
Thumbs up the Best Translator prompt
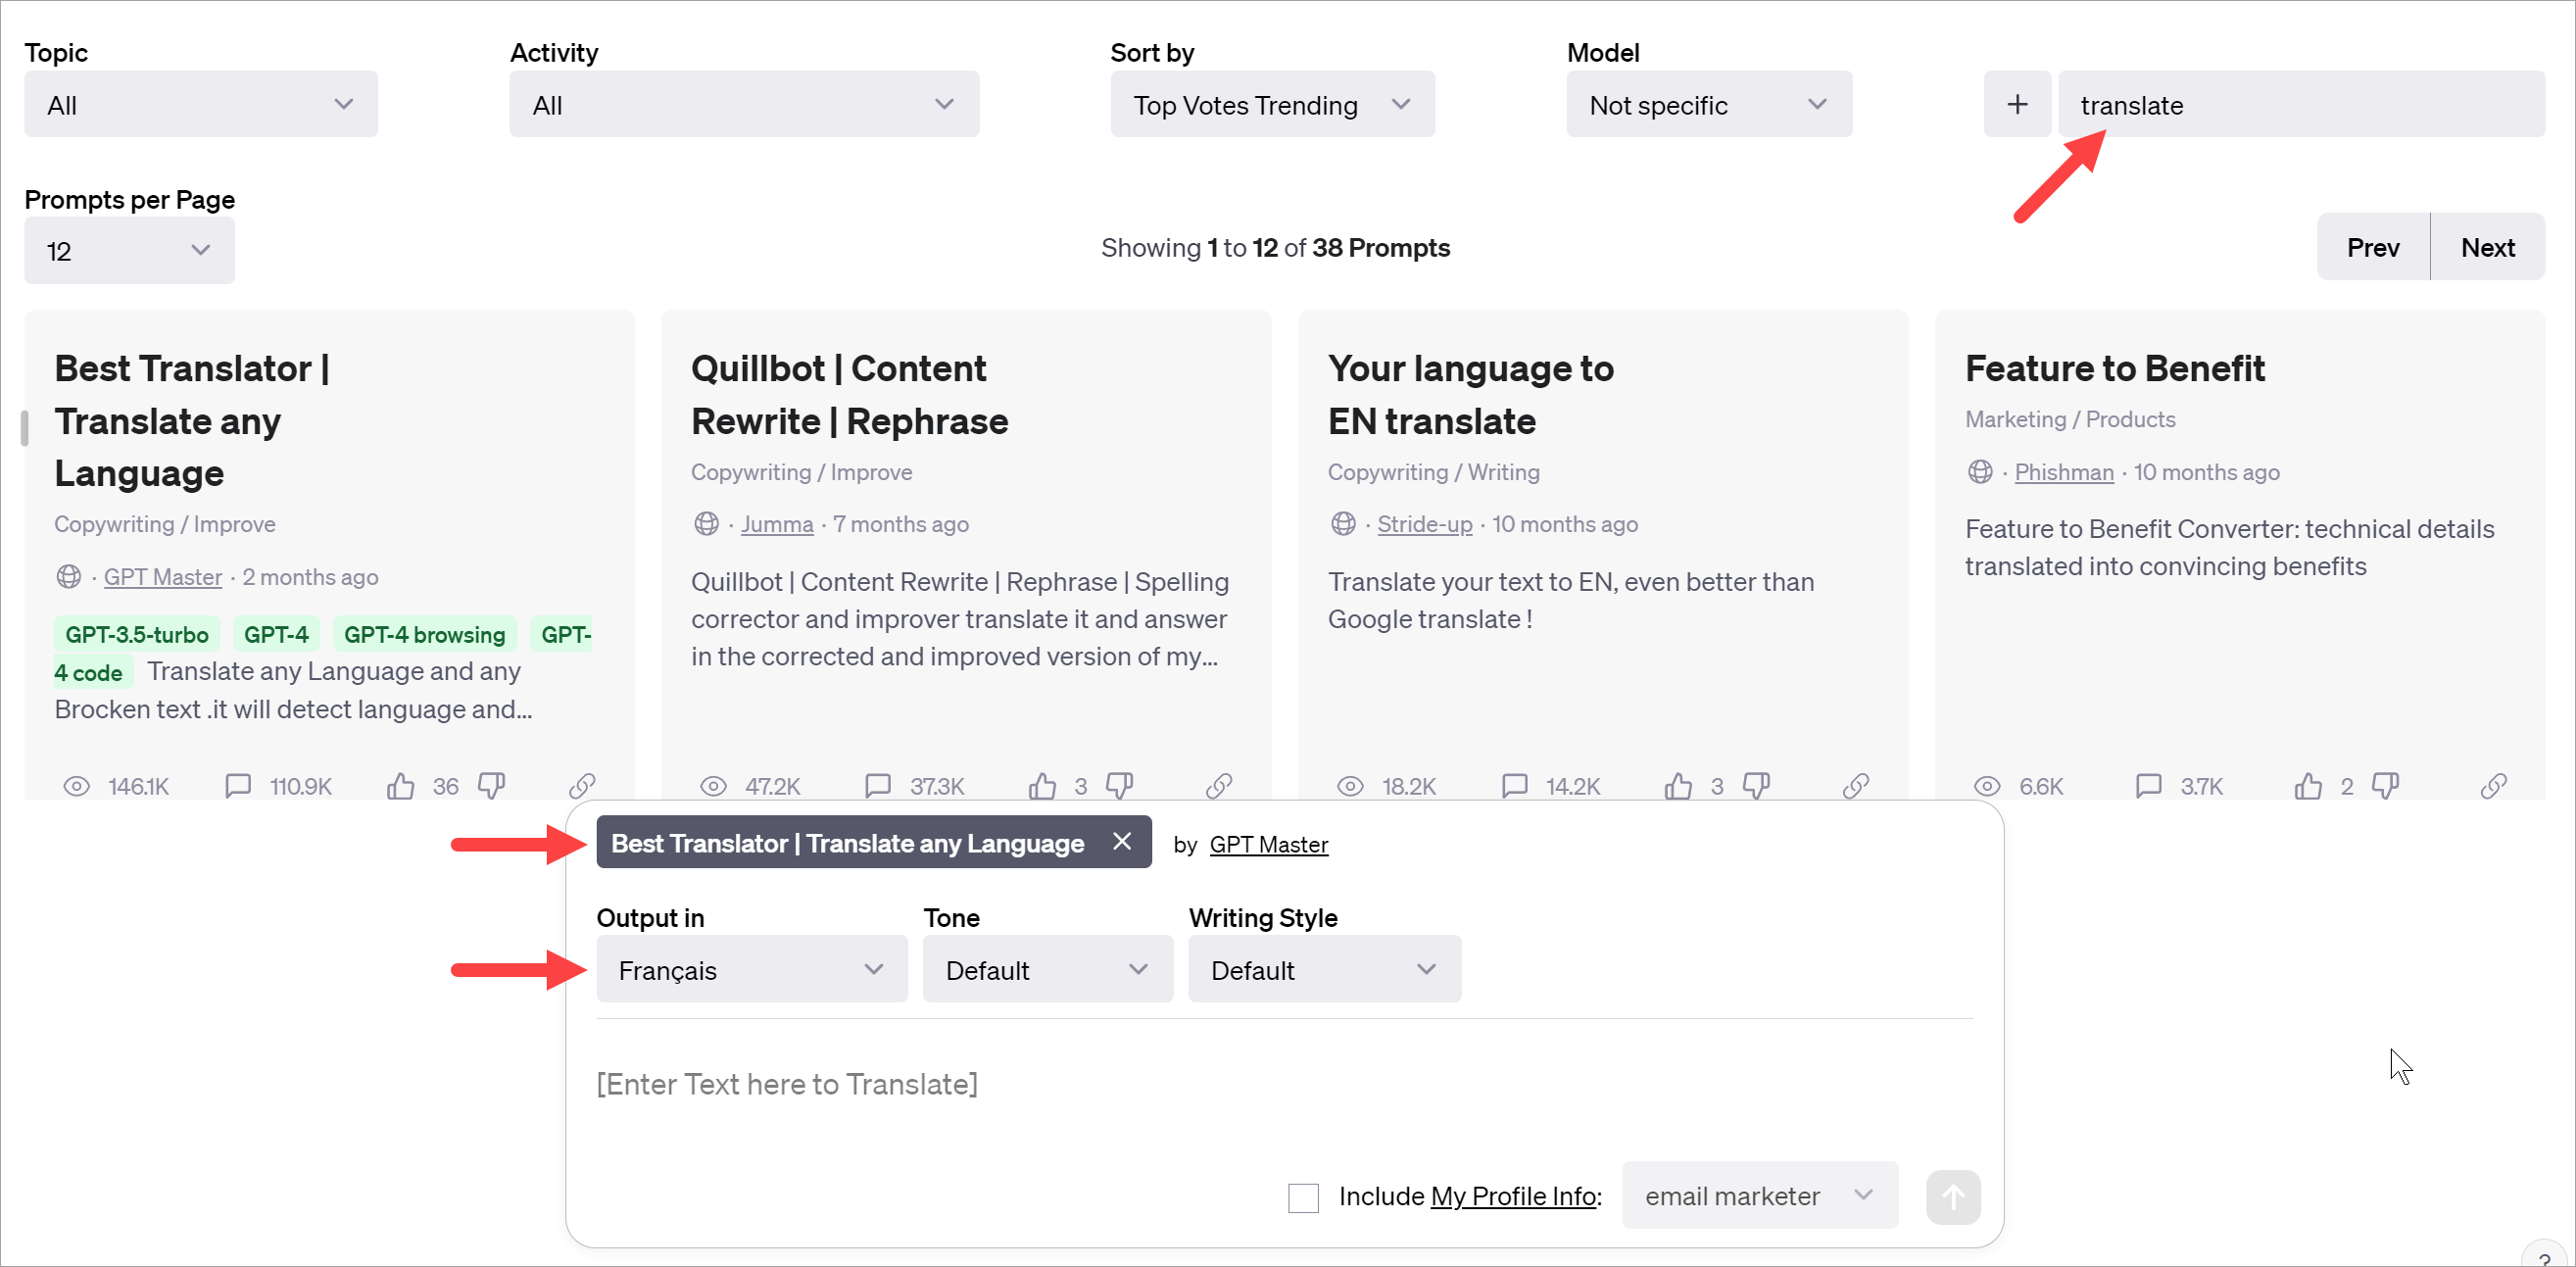tap(401, 786)
